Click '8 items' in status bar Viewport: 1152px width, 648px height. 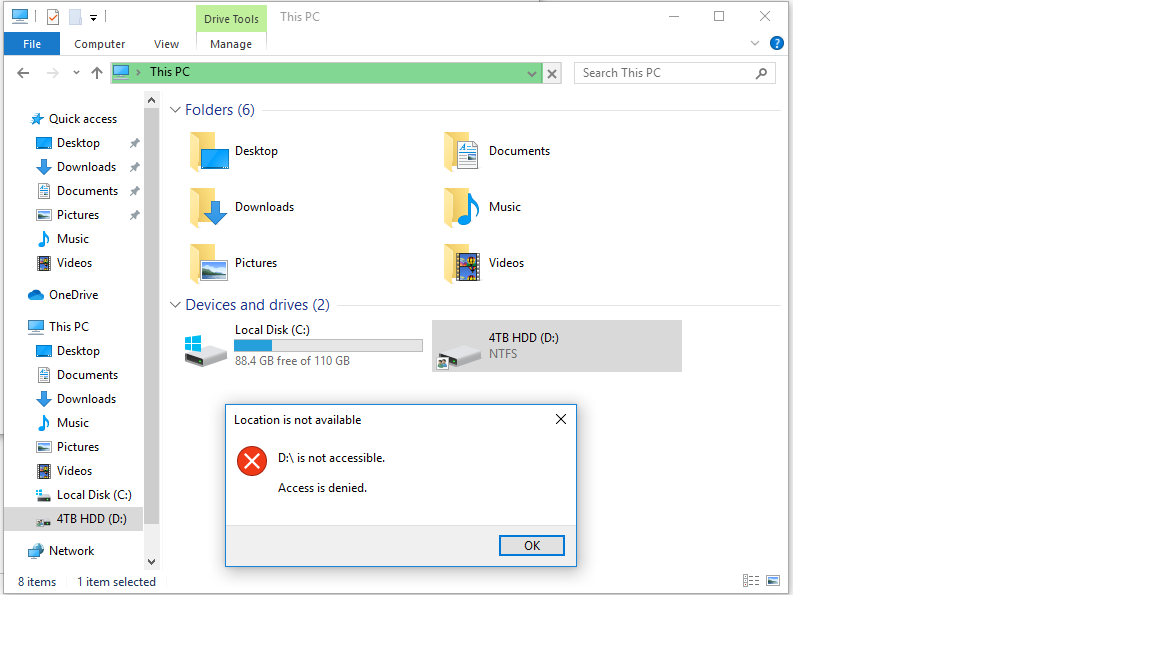pyautogui.click(x=37, y=582)
